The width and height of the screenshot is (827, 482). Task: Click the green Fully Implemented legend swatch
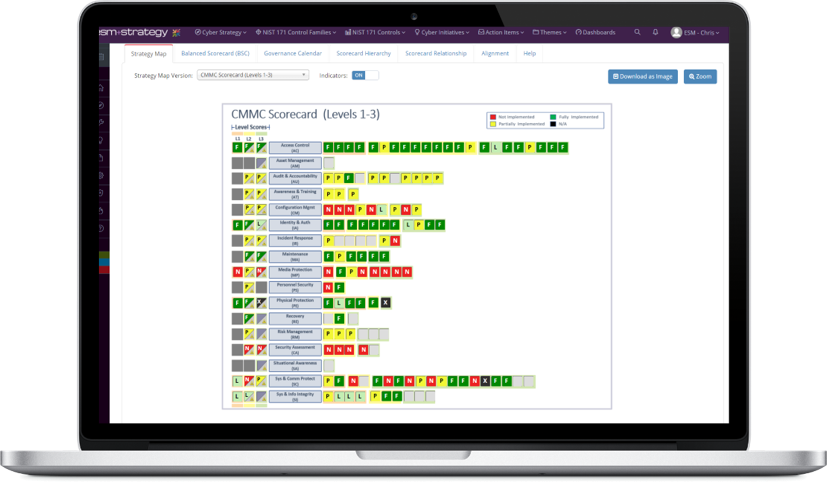pyautogui.click(x=553, y=117)
